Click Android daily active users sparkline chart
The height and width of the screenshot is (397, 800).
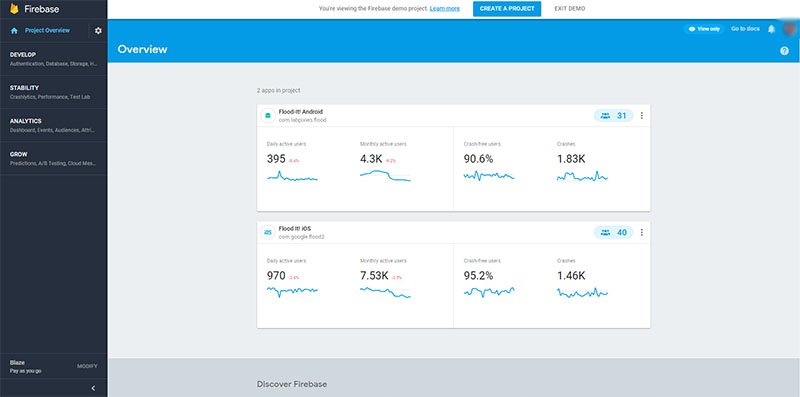[292, 177]
